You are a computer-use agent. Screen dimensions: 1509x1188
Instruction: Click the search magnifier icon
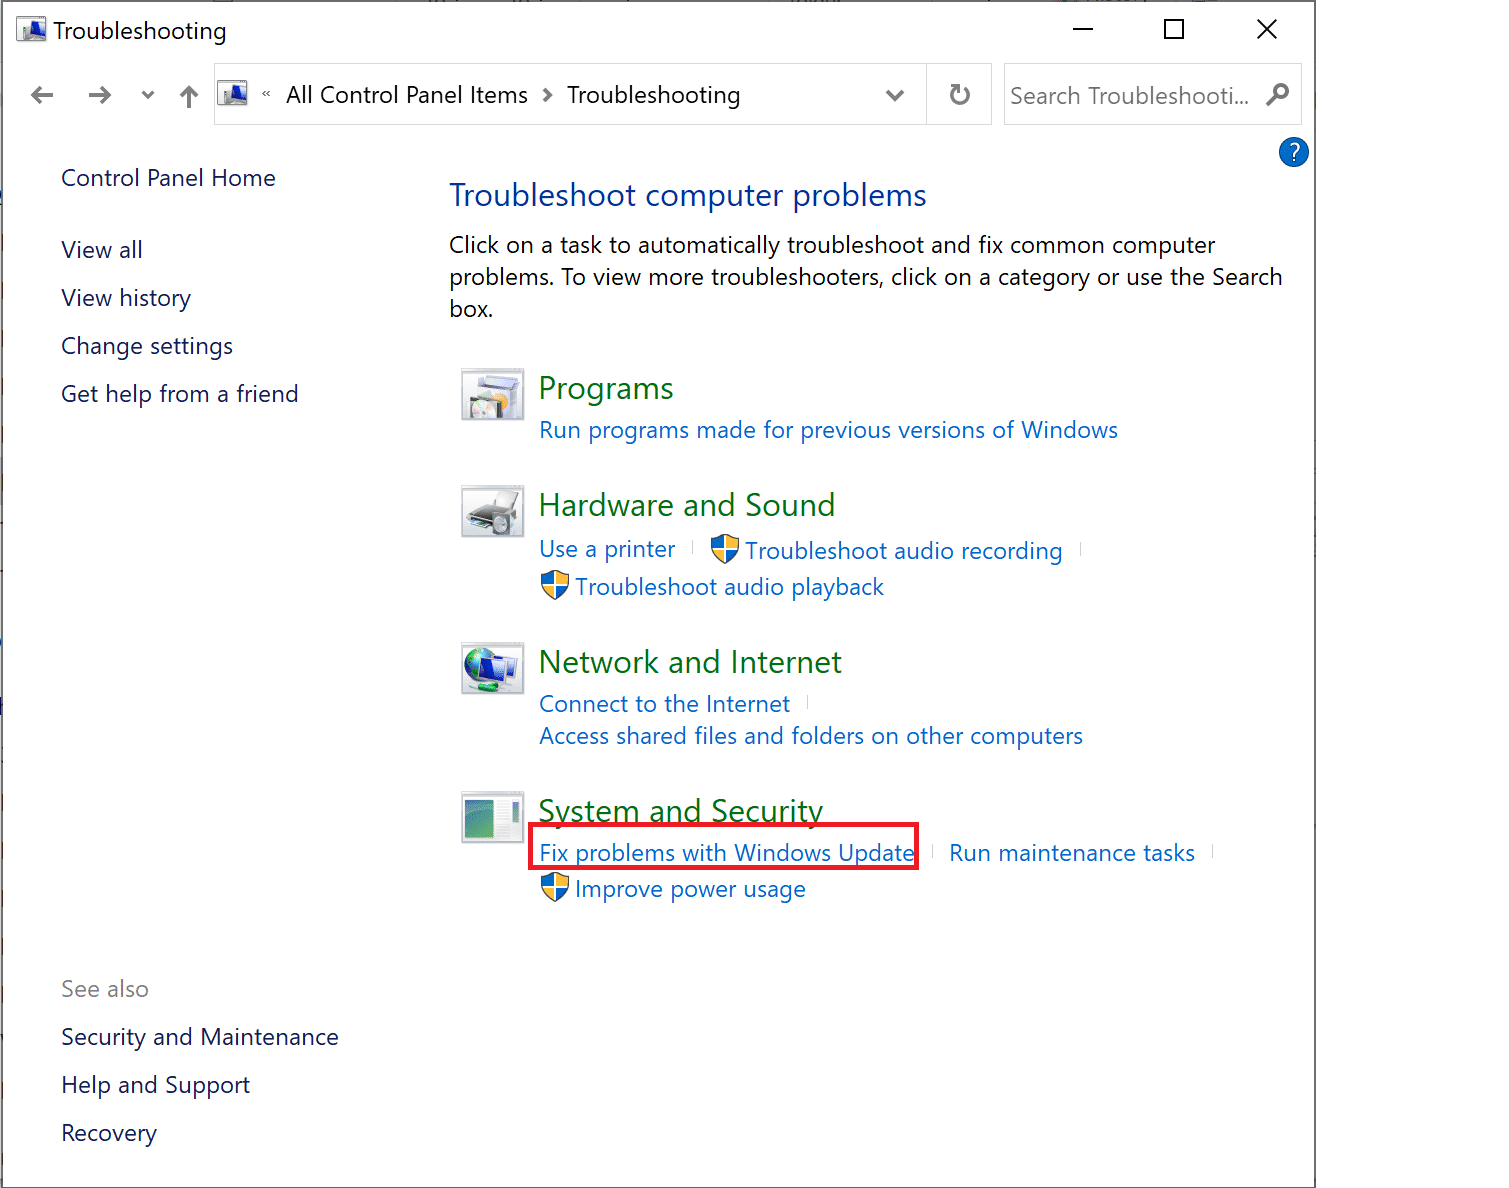[1277, 94]
